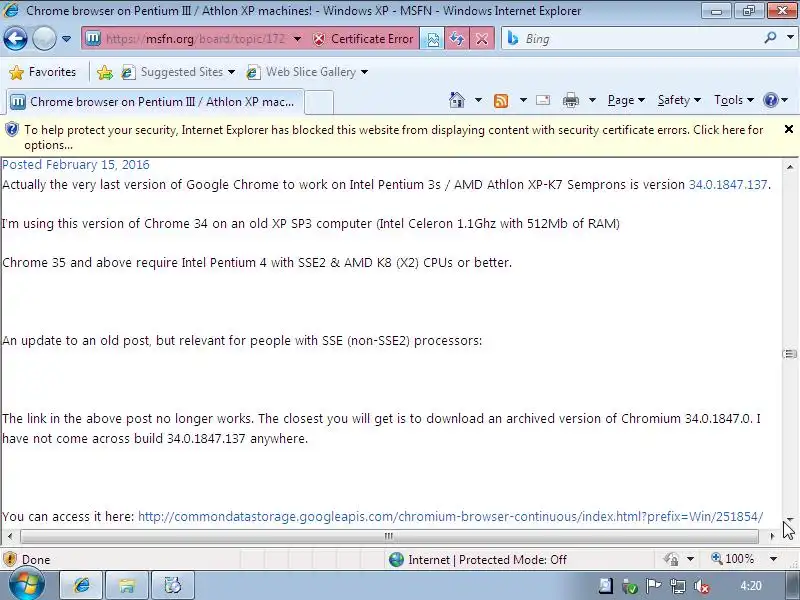Screen dimensions: 800x600
Task: Expand the Print options dropdown arrow
Action: 592,100
